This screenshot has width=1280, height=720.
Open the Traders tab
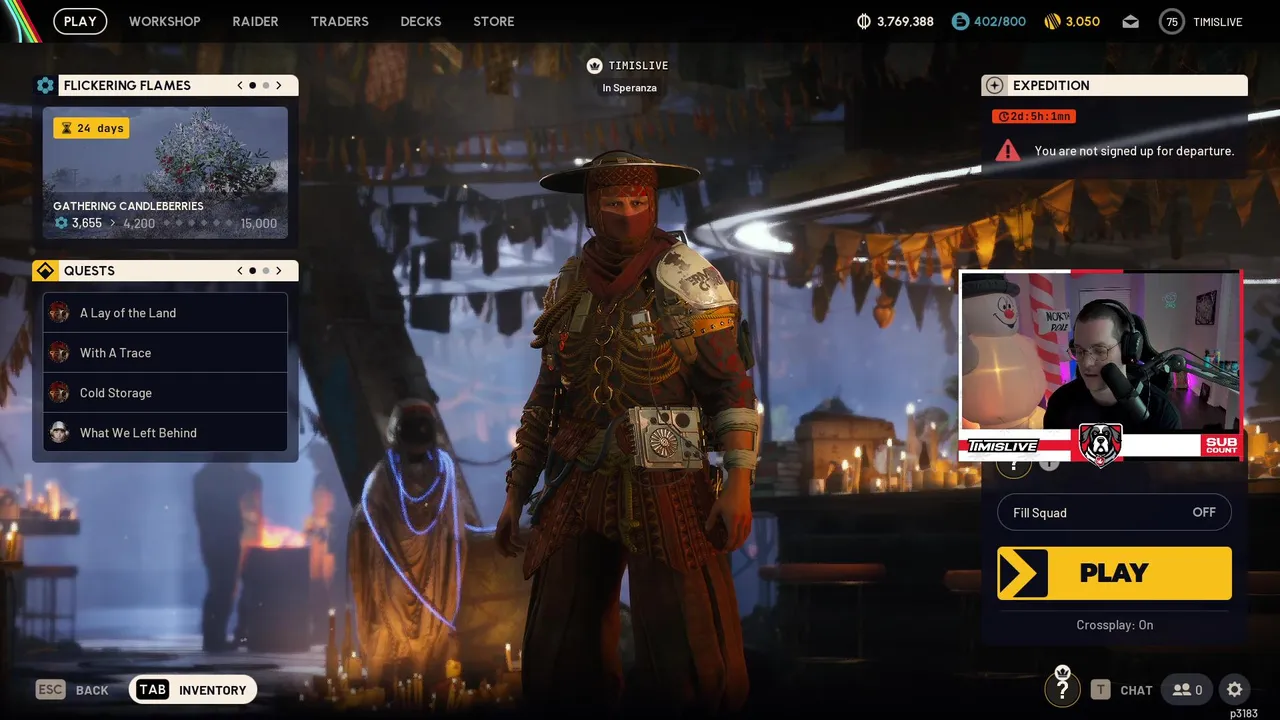[339, 21]
